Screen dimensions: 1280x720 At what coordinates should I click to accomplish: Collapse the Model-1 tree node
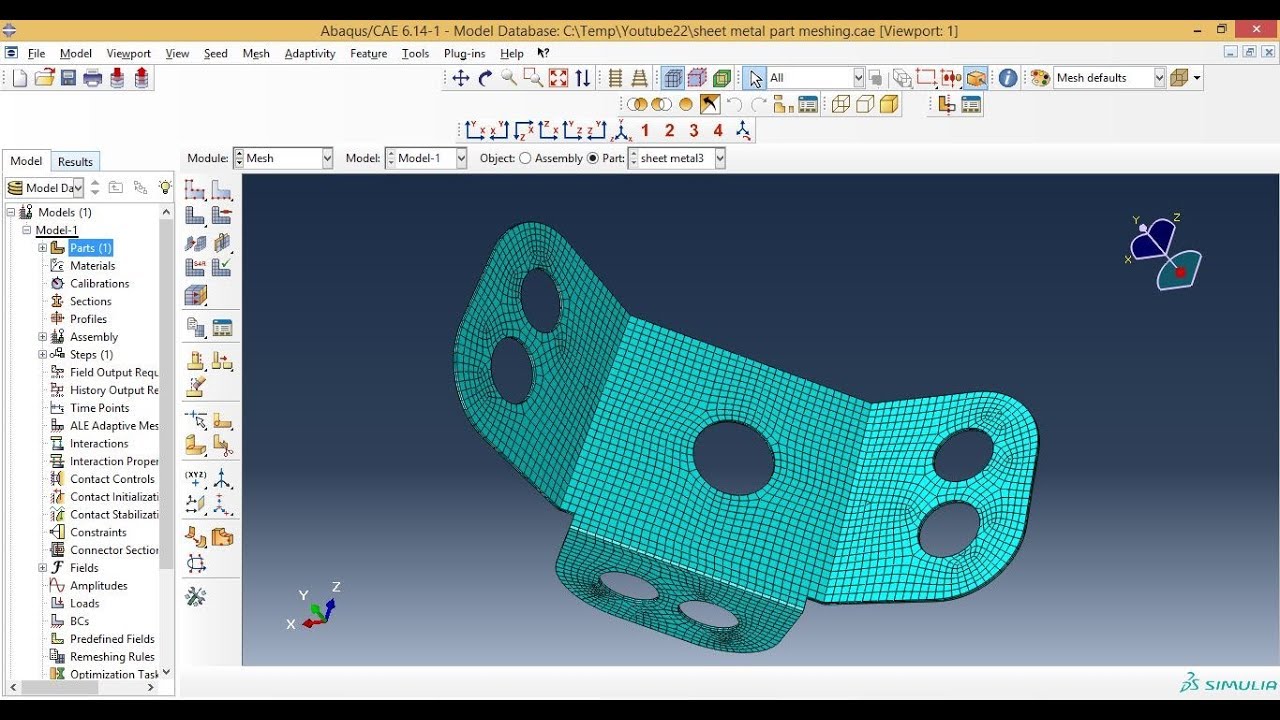click(x=27, y=230)
